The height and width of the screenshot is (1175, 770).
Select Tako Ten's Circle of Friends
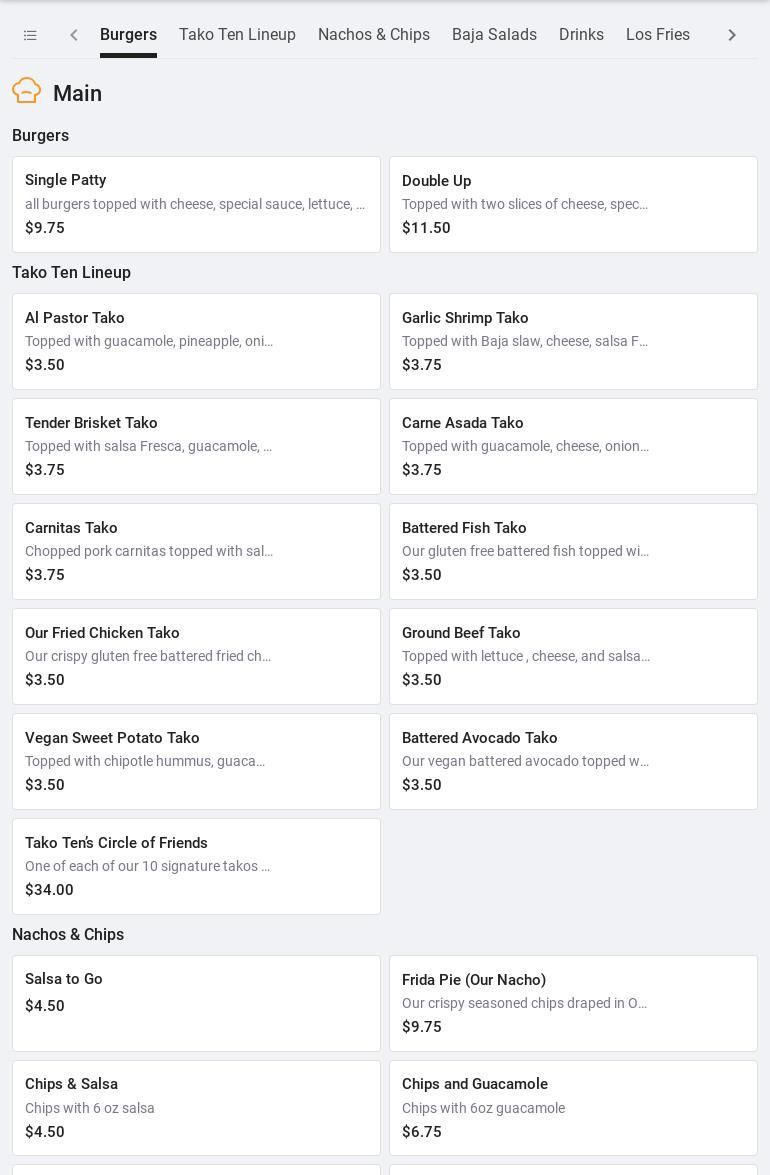196,866
